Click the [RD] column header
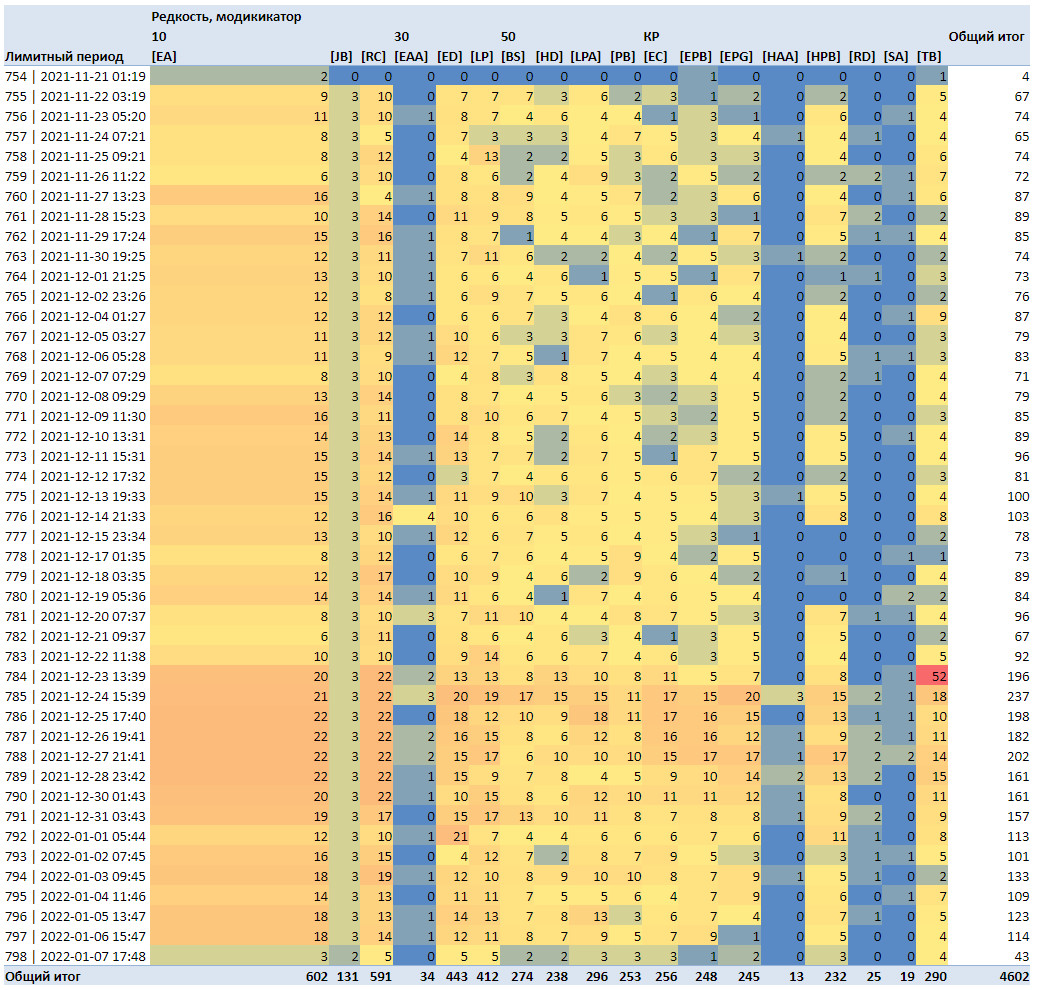 click(862, 57)
